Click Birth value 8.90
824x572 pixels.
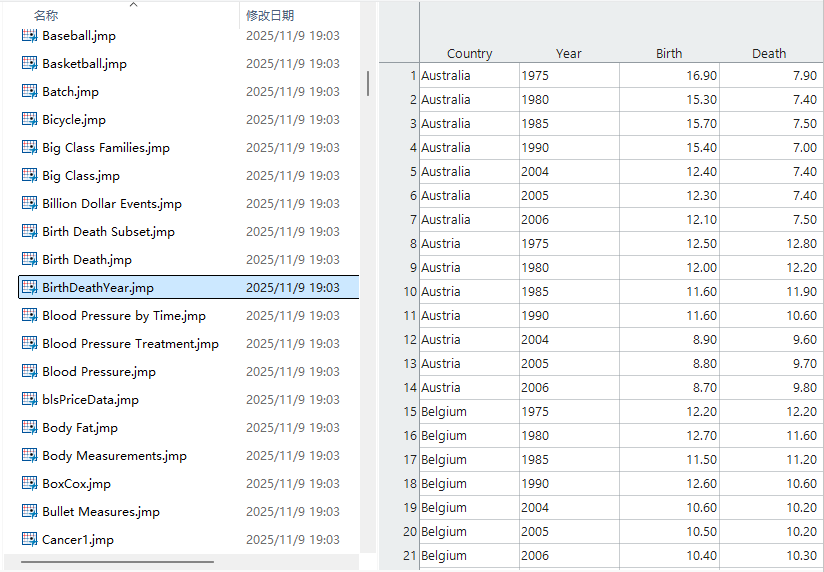[x=670, y=340]
